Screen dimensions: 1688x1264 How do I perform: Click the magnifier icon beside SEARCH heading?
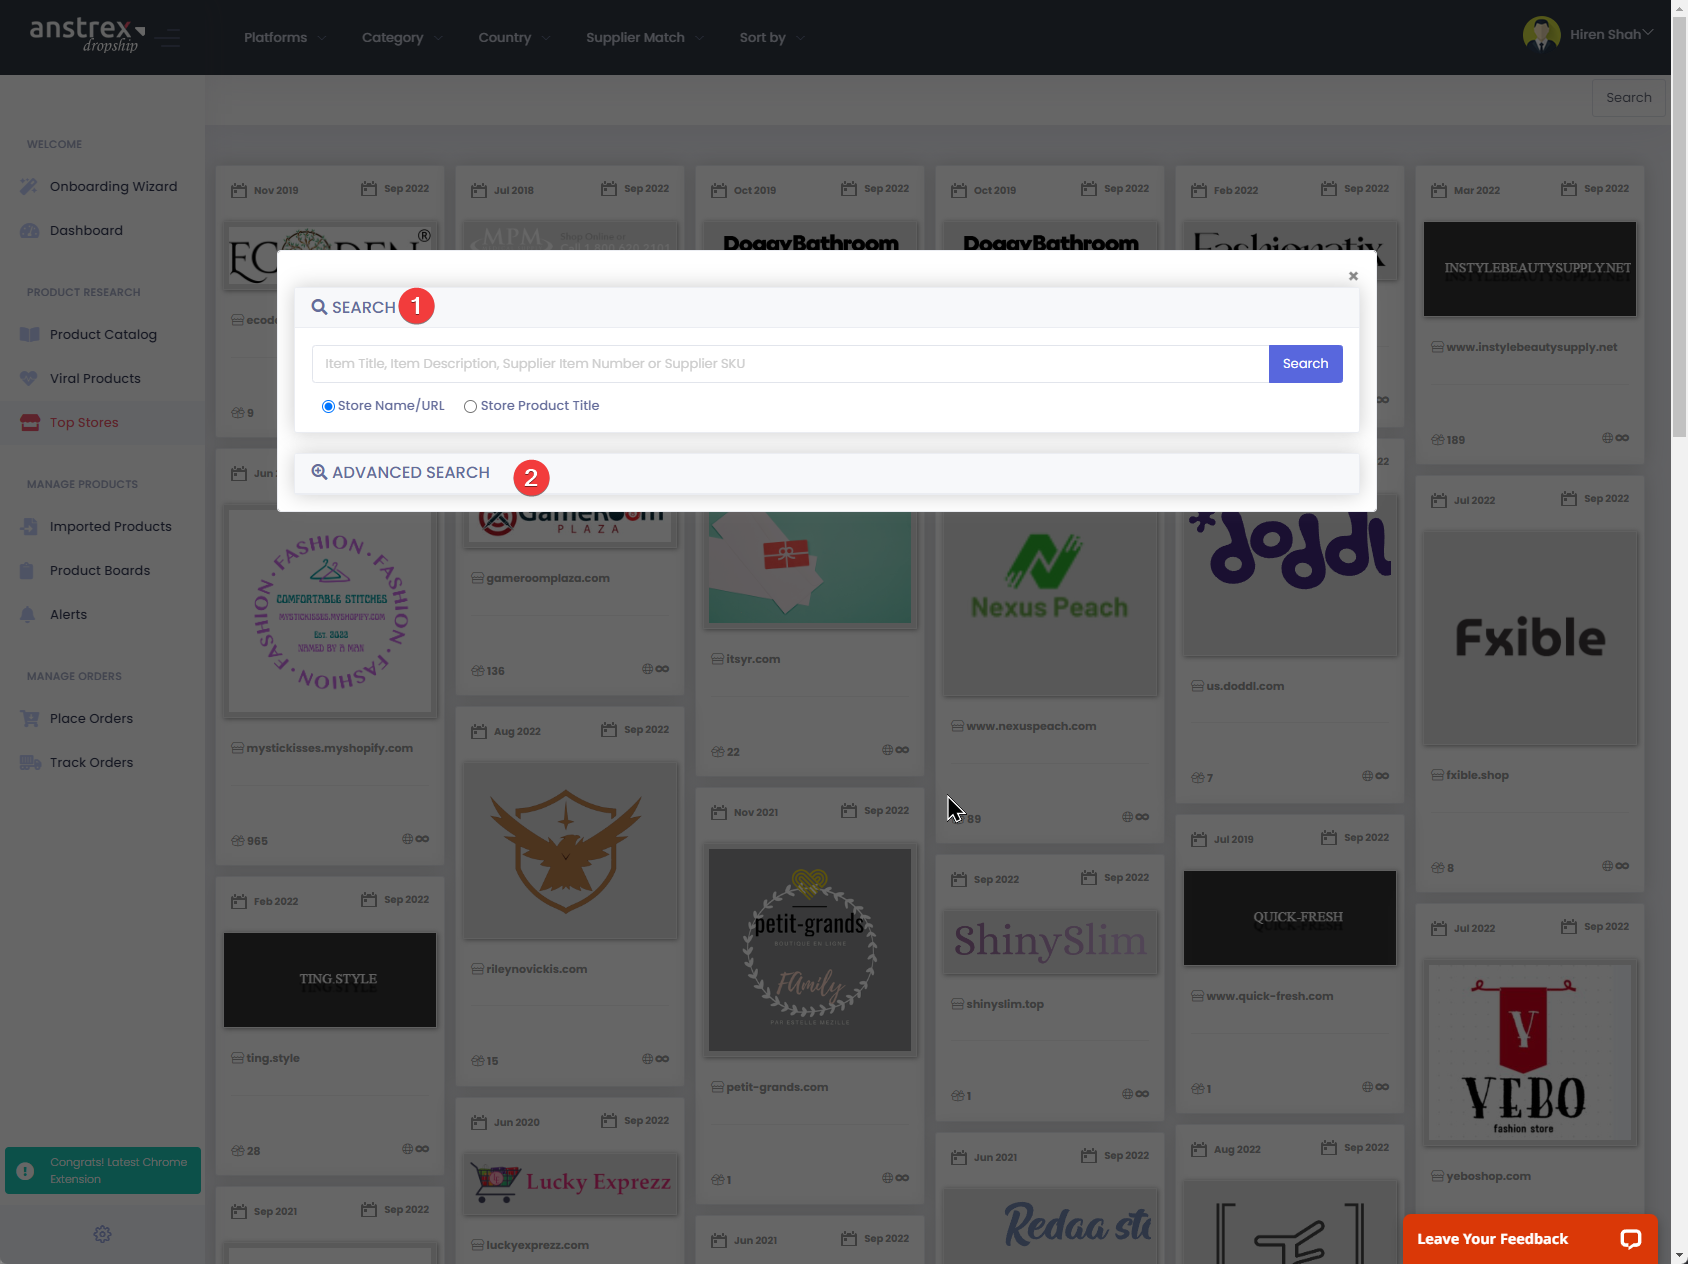[319, 307]
